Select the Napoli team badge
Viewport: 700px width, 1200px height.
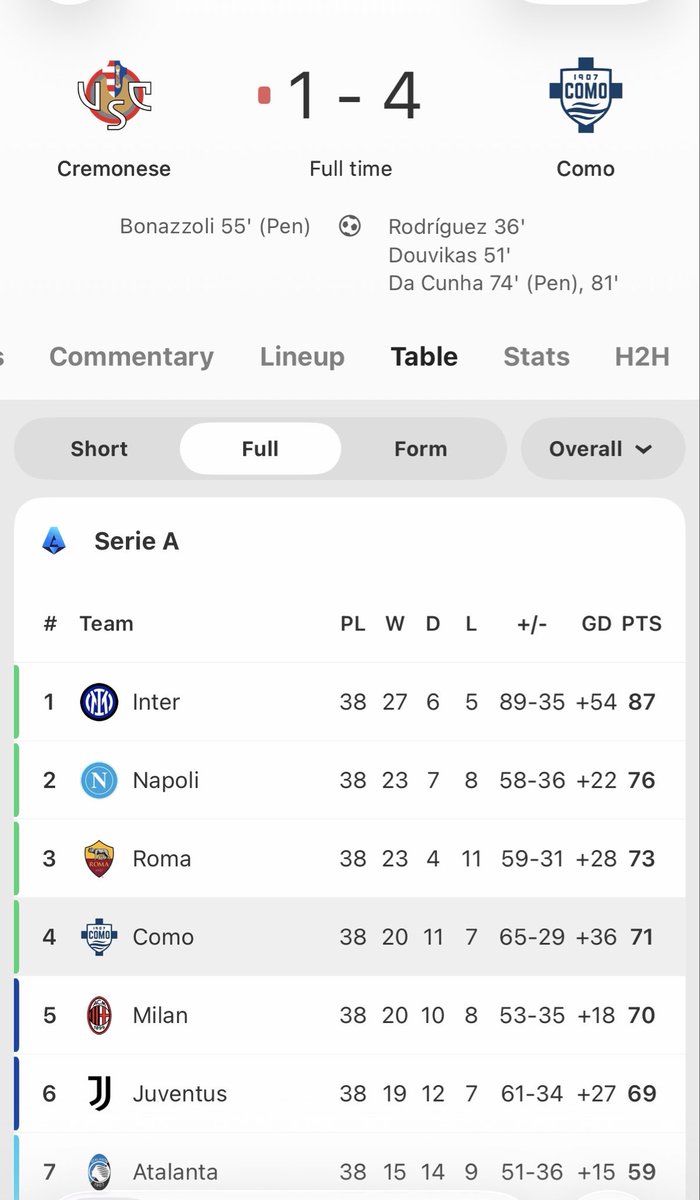(x=99, y=780)
